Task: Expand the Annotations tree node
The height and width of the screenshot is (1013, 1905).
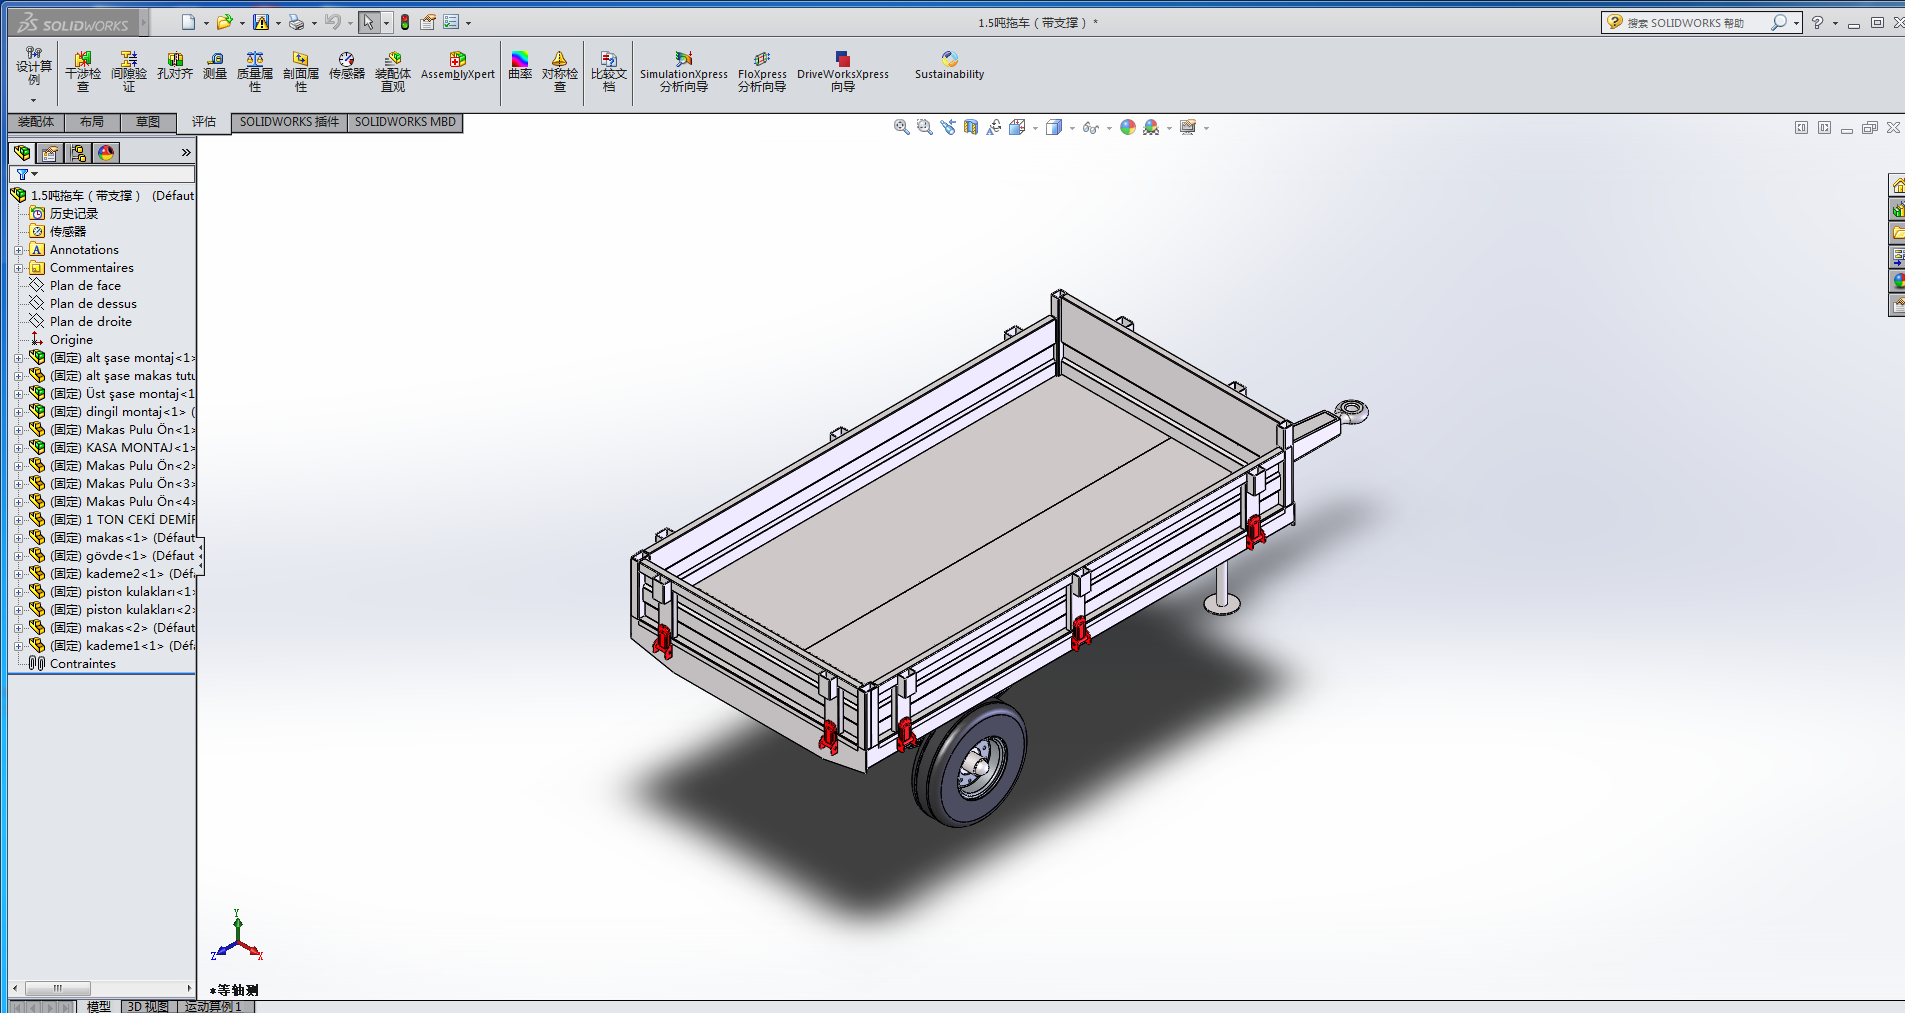Action: click(x=18, y=250)
